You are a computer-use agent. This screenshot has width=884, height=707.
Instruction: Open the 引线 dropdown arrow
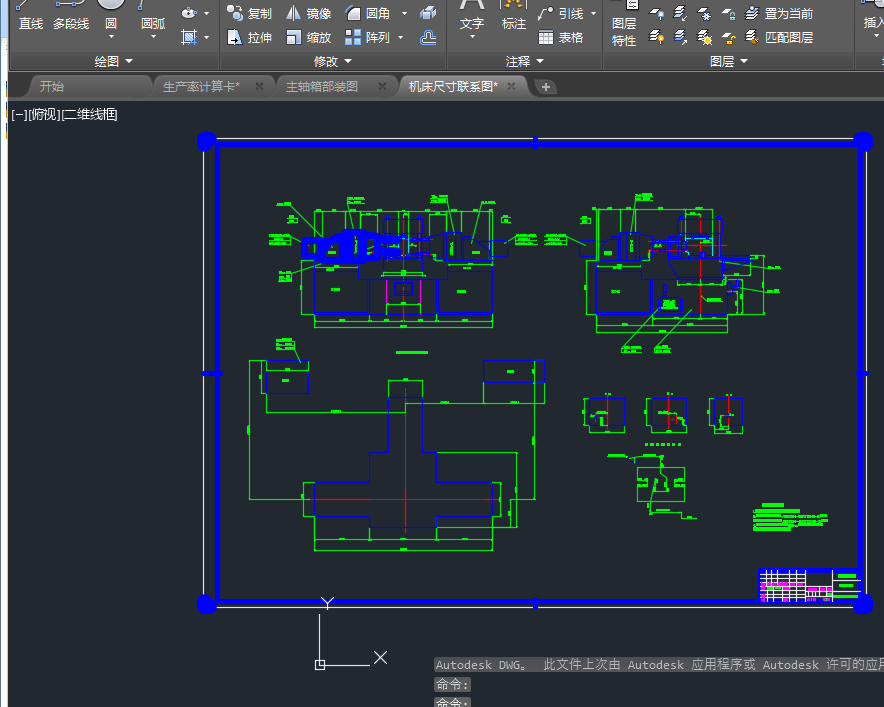click(593, 13)
